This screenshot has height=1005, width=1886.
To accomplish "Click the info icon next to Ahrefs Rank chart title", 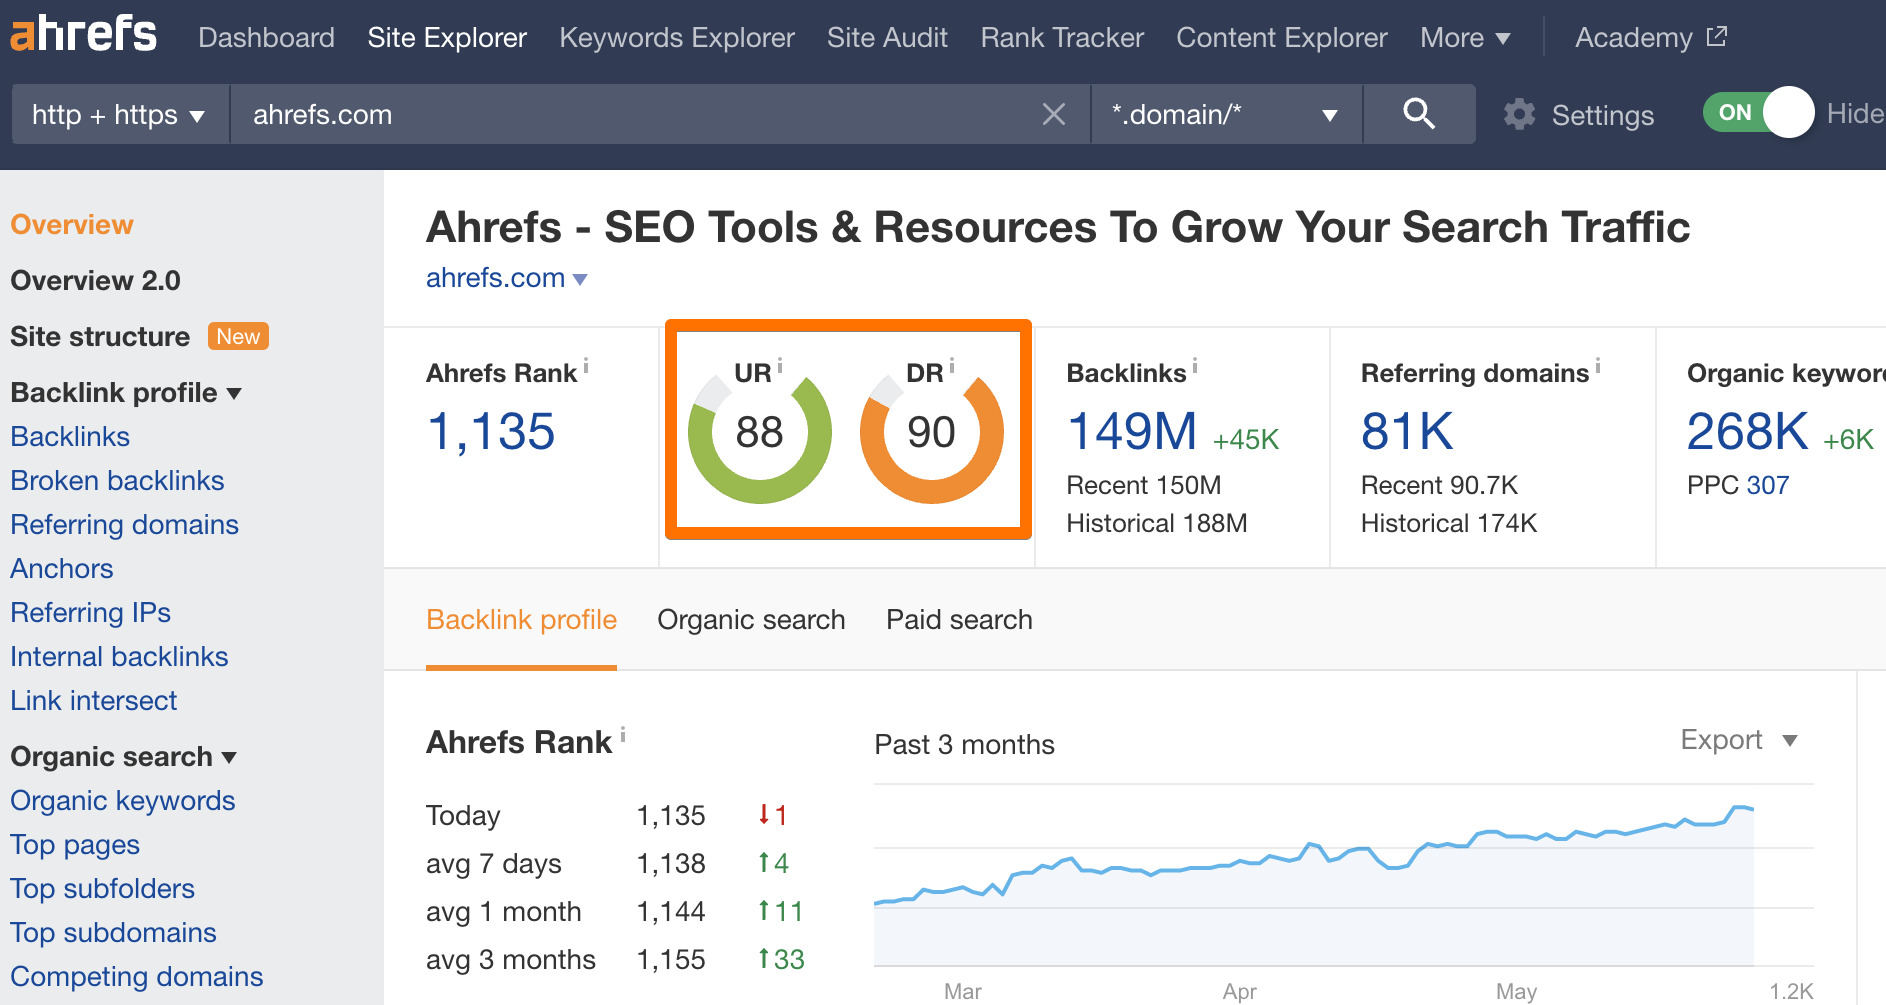I will coord(623,735).
